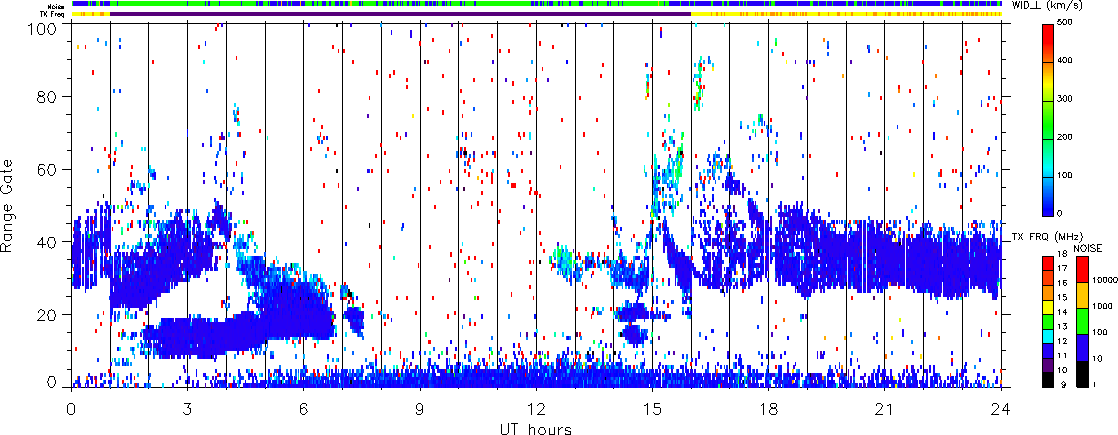
Task: Click the 15 MHz label in TX FRQ legend
Action: [1062, 297]
